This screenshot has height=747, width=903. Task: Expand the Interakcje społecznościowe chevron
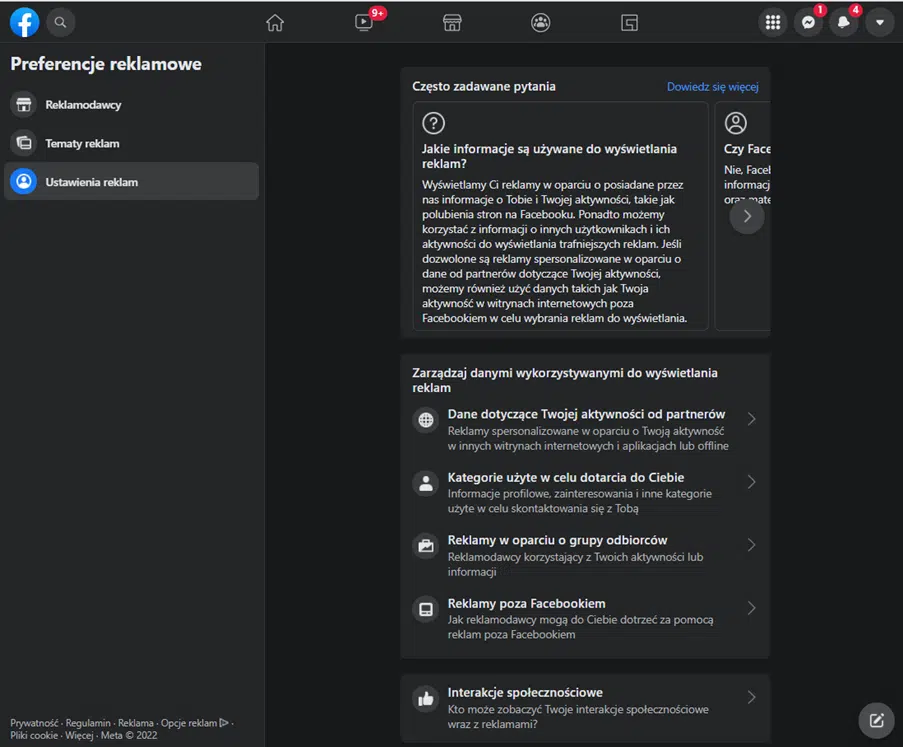752,697
